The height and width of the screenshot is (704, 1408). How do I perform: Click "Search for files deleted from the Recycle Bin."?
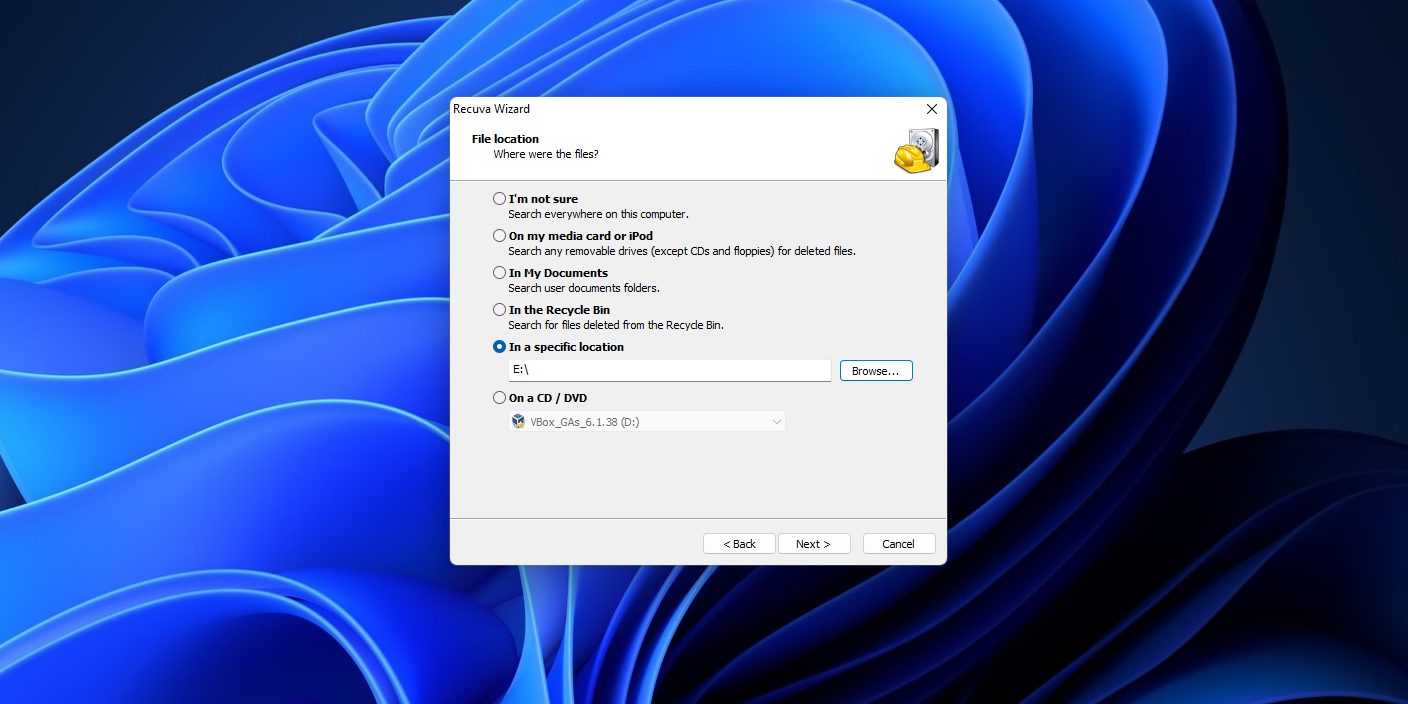click(615, 325)
